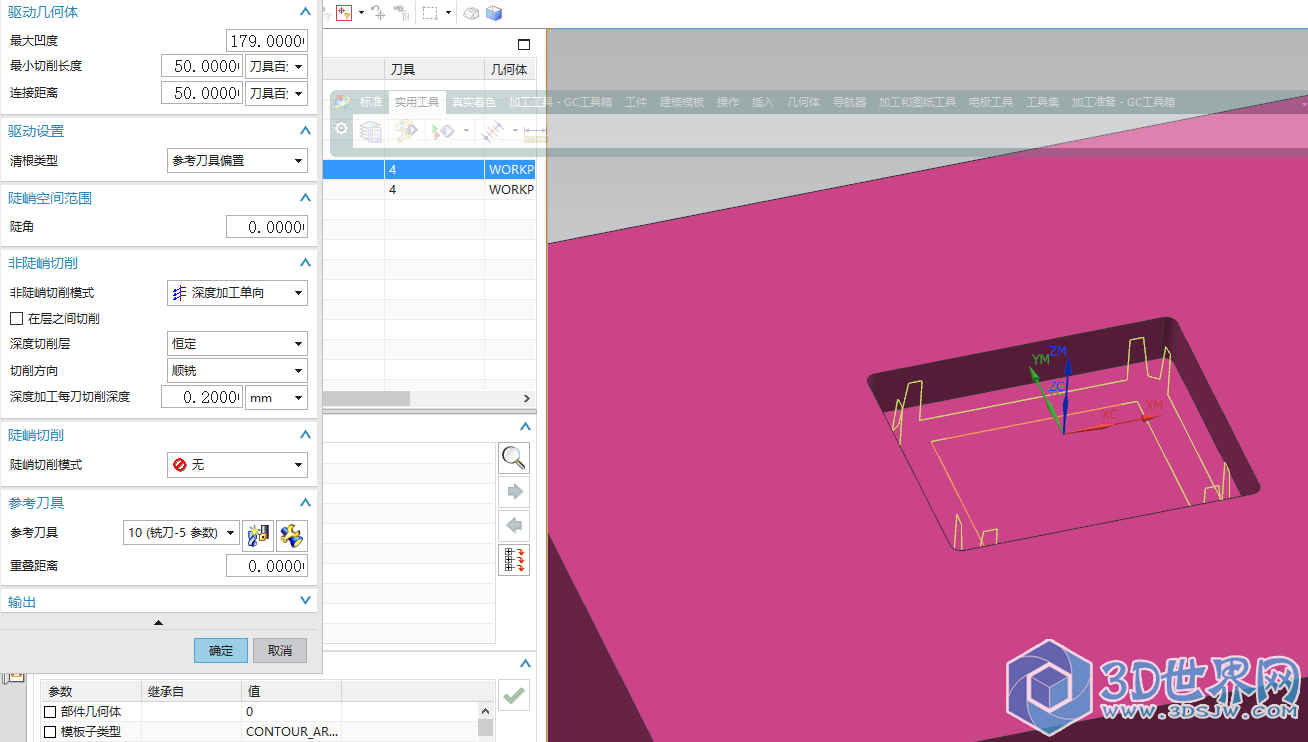Click the 值 table column header
Image resolution: width=1308 pixels, height=742 pixels.
[x=291, y=691]
